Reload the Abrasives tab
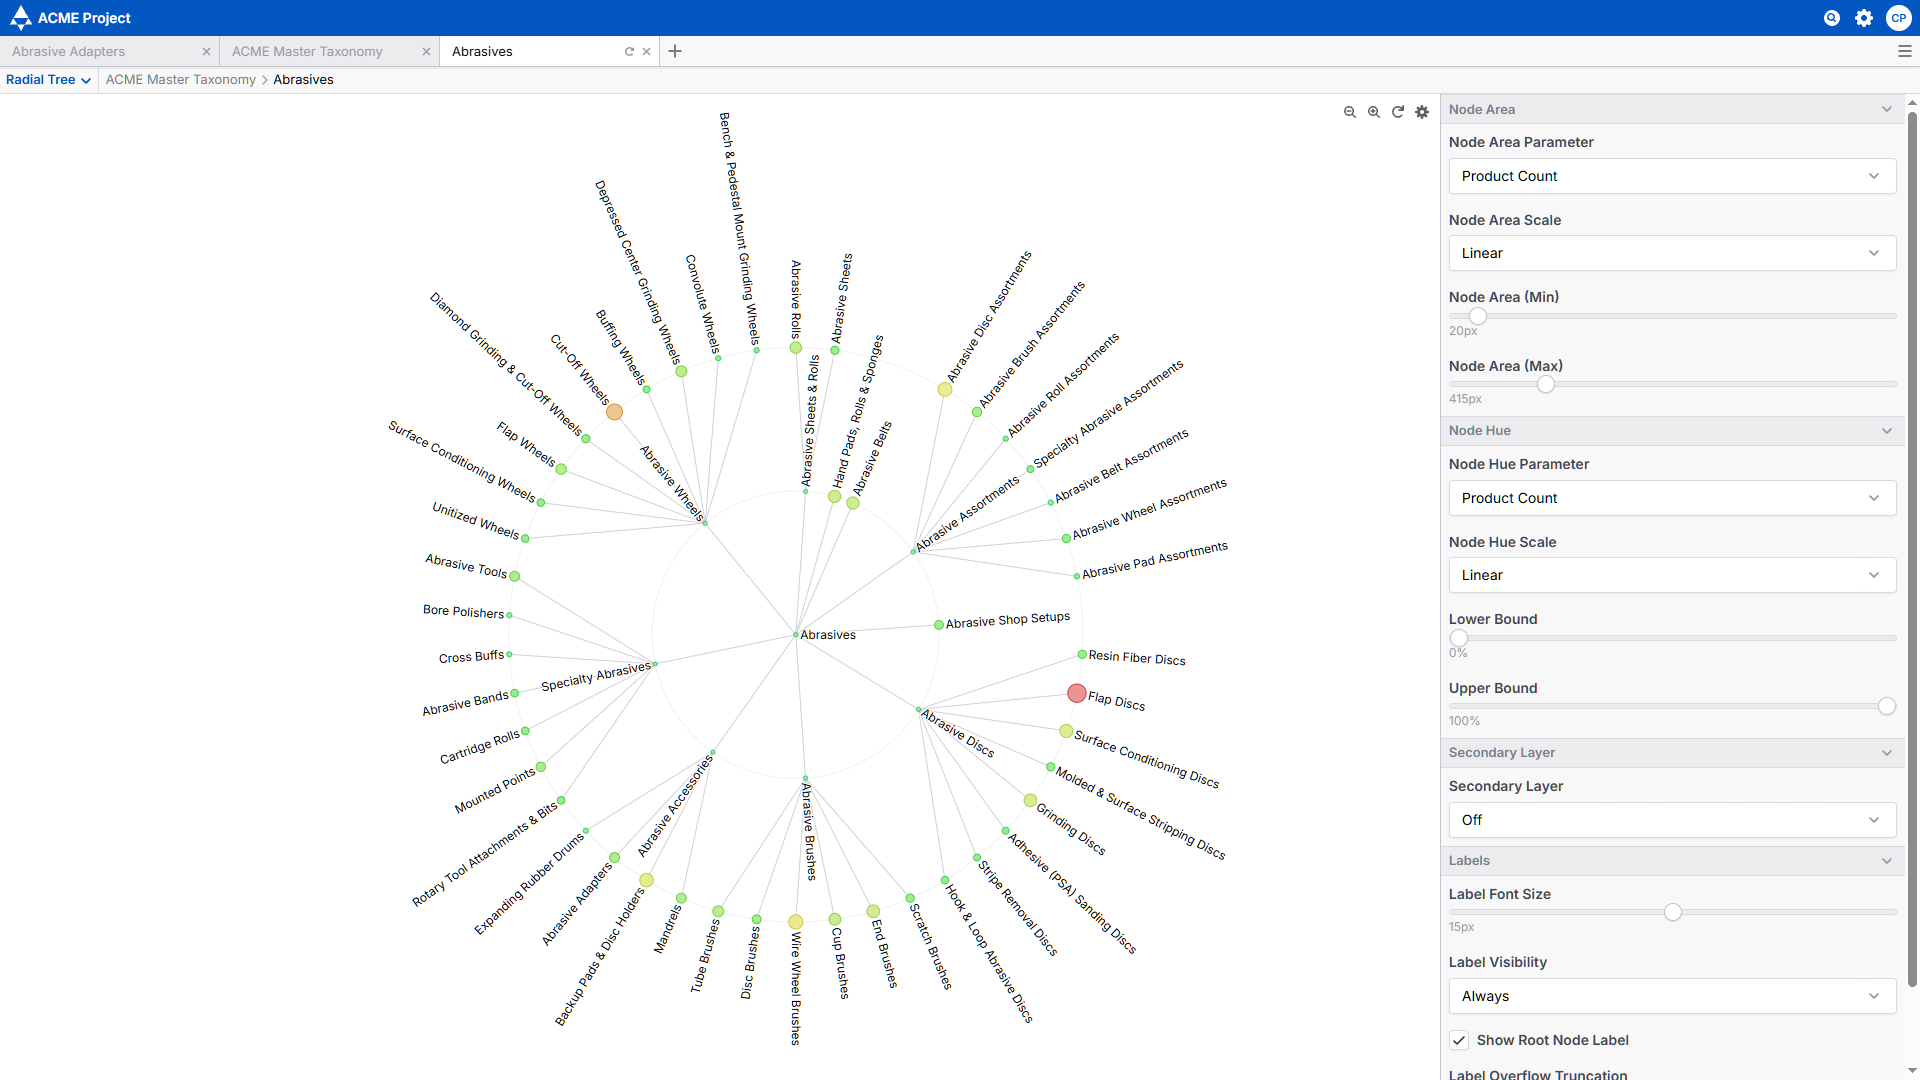Screen dimensions: 1920x1080 (629, 51)
